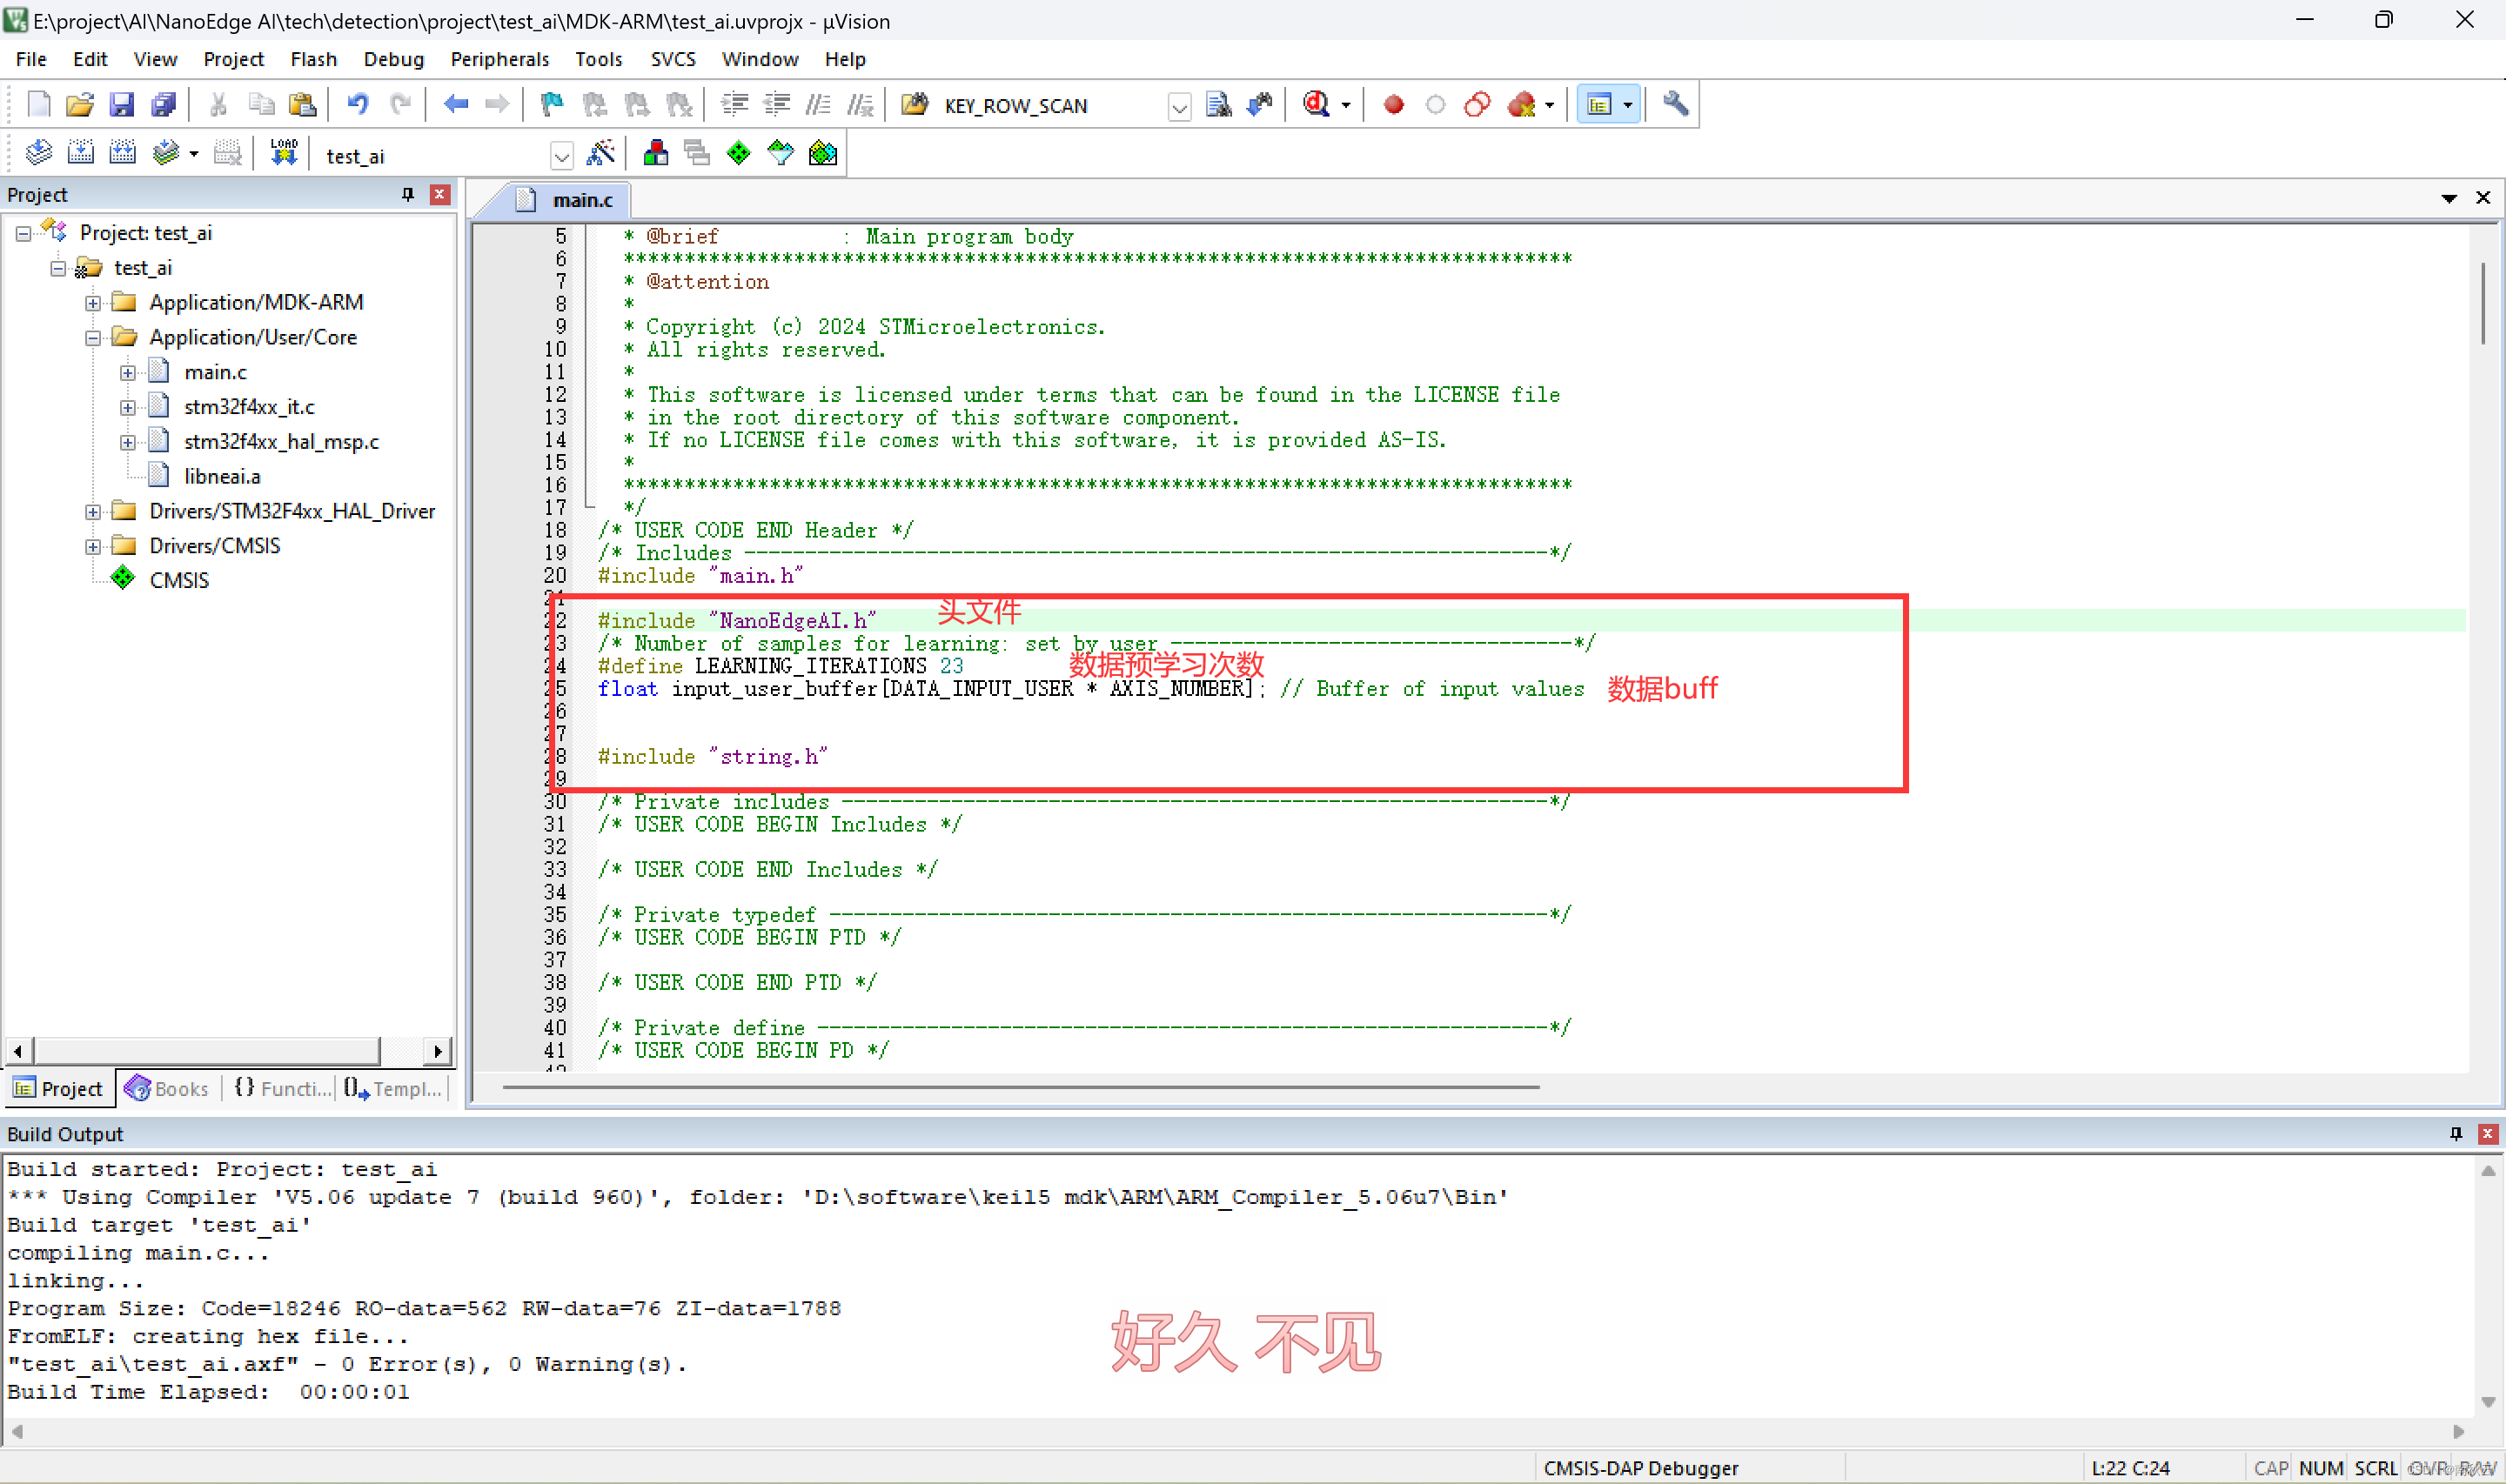Open Options for Target magic wand icon
This screenshot has height=1484, width=2506.
(x=600, y=153)
